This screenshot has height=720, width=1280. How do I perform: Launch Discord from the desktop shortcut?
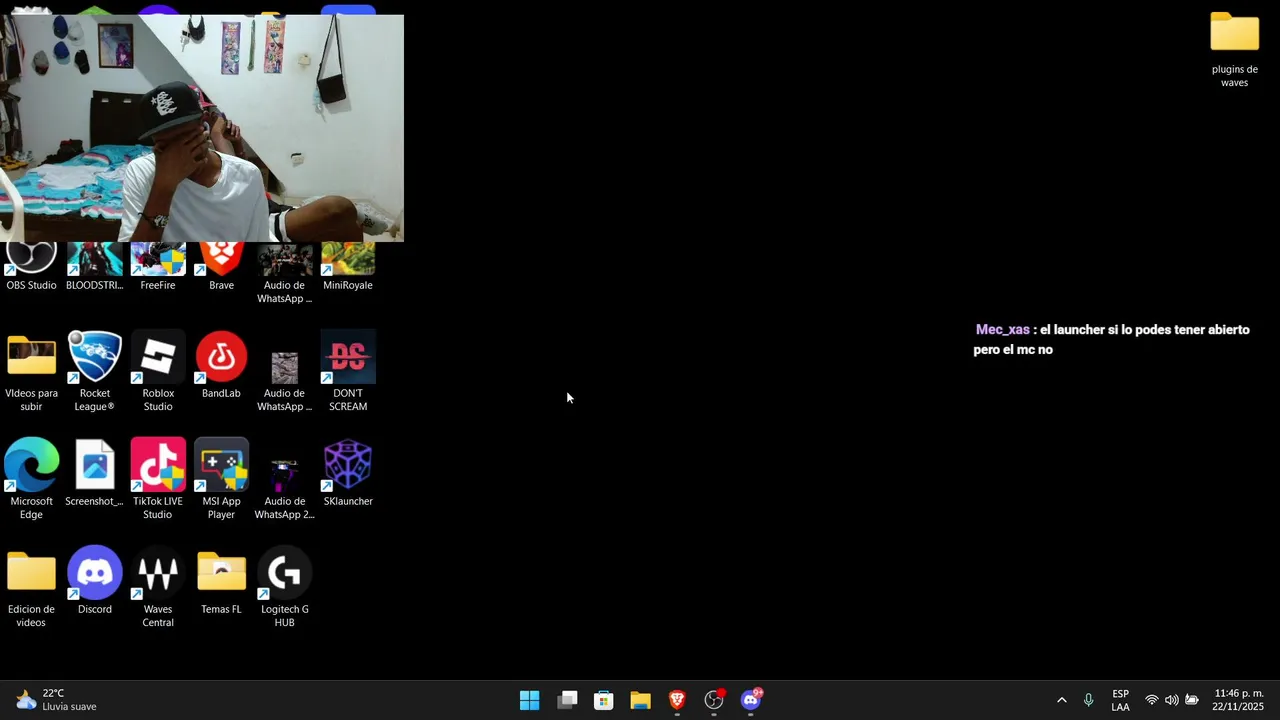[94, 582]
